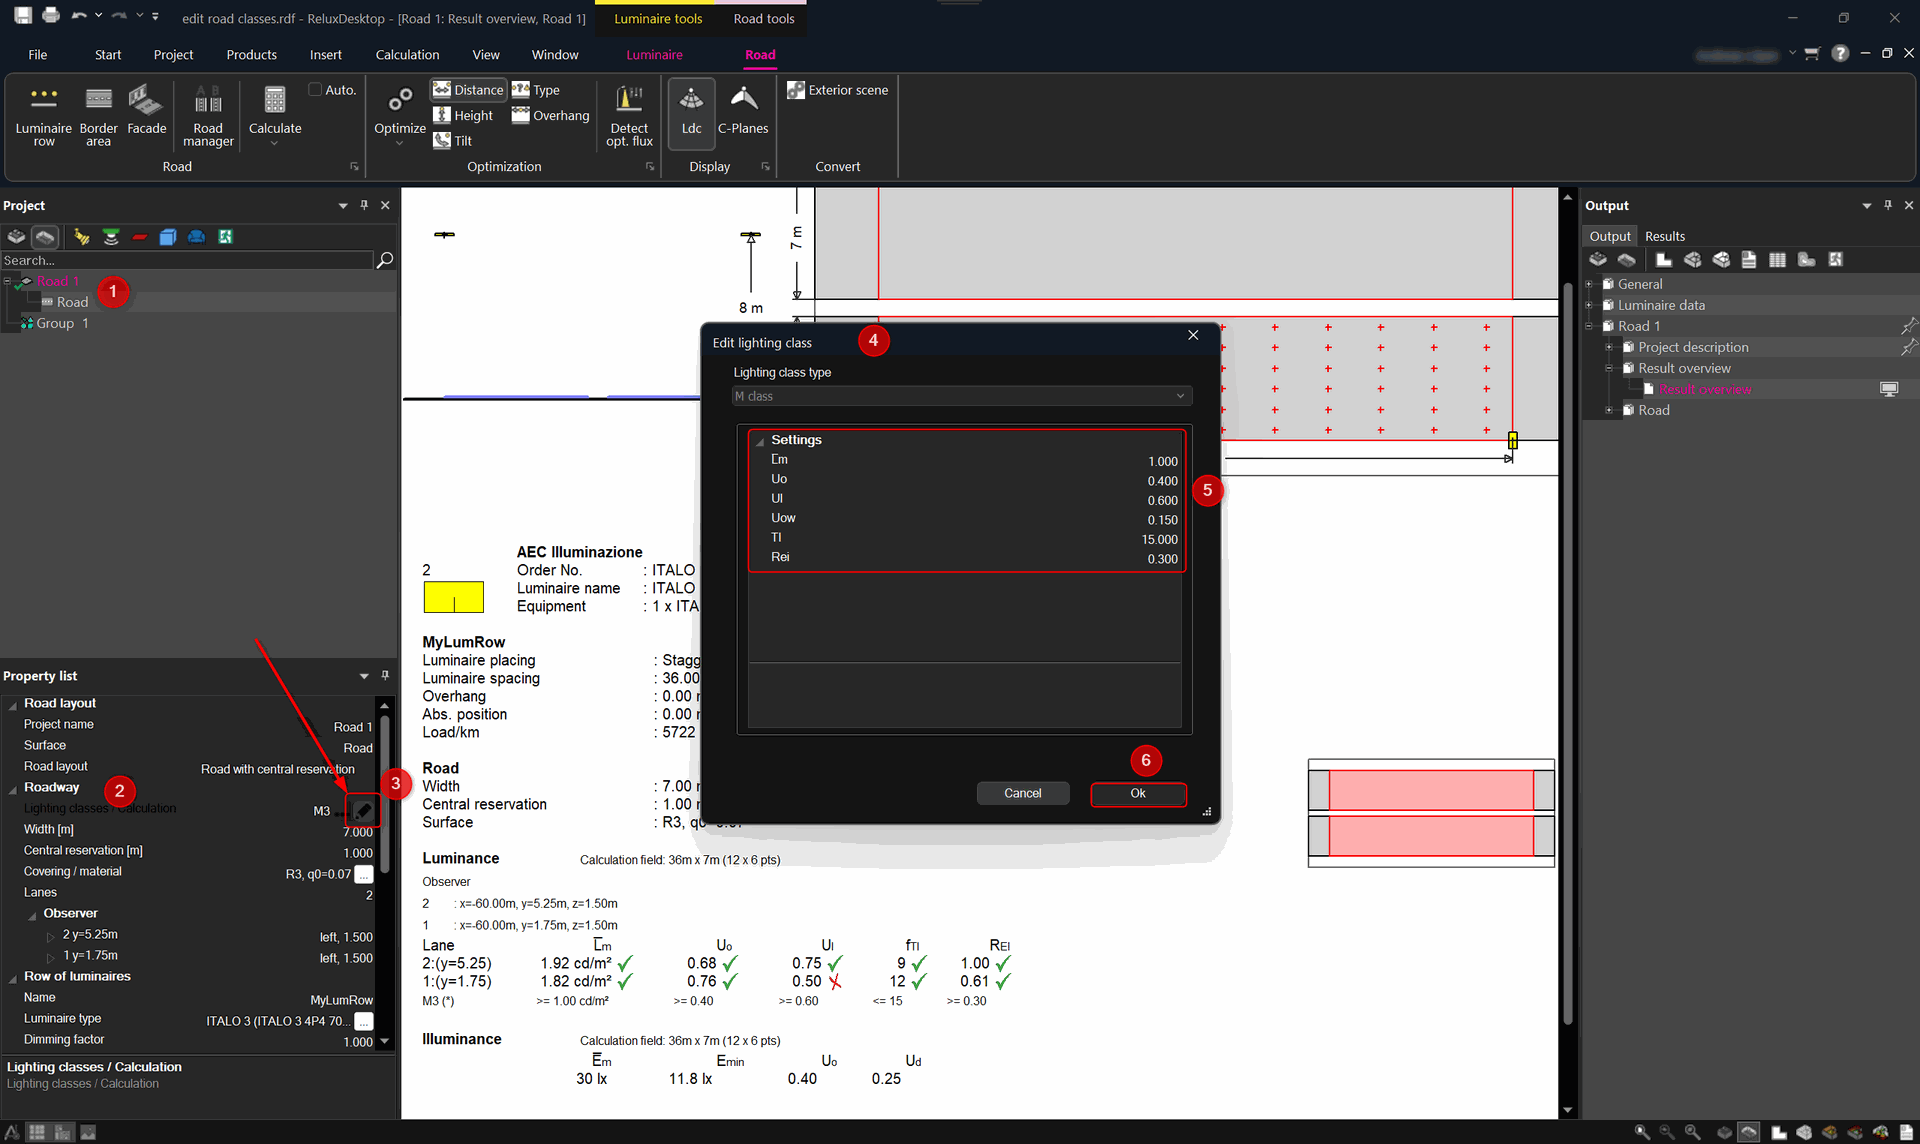Click the project Search field
1920x1144 pixels.
[x=187, y=260]
